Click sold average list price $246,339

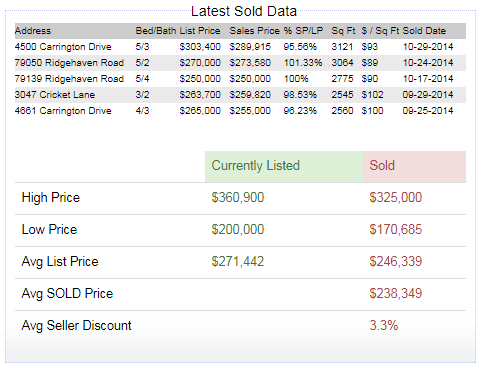(396, 262)
